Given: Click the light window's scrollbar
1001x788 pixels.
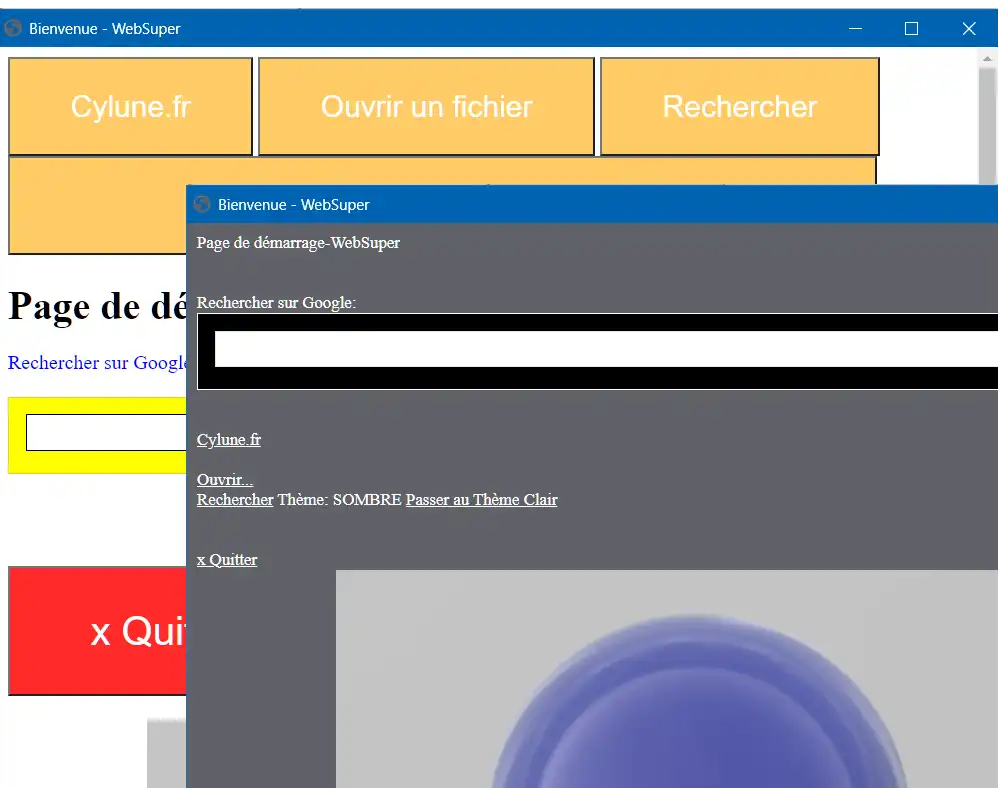Looking at the screenshot, I should pos(987,125).
